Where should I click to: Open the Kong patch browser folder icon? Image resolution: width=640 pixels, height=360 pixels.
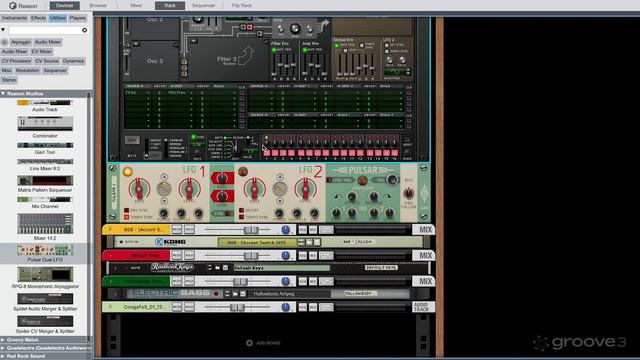(x=309, y=242)
